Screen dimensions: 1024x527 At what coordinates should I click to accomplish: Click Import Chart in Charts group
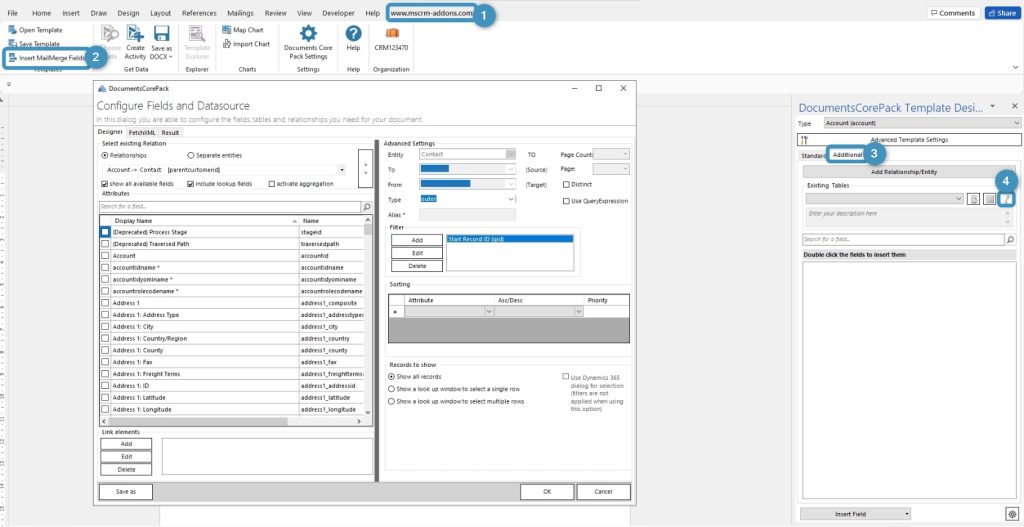tap(246, 44)
